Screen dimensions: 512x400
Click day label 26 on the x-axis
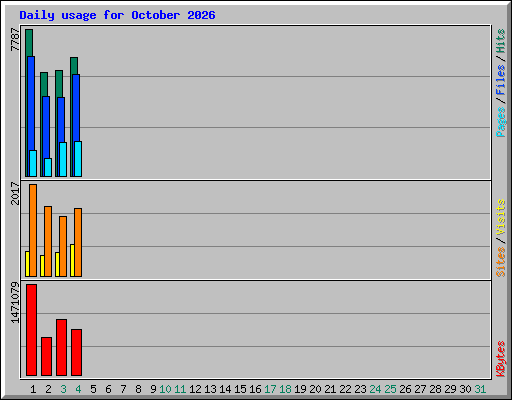coord(405,389)
